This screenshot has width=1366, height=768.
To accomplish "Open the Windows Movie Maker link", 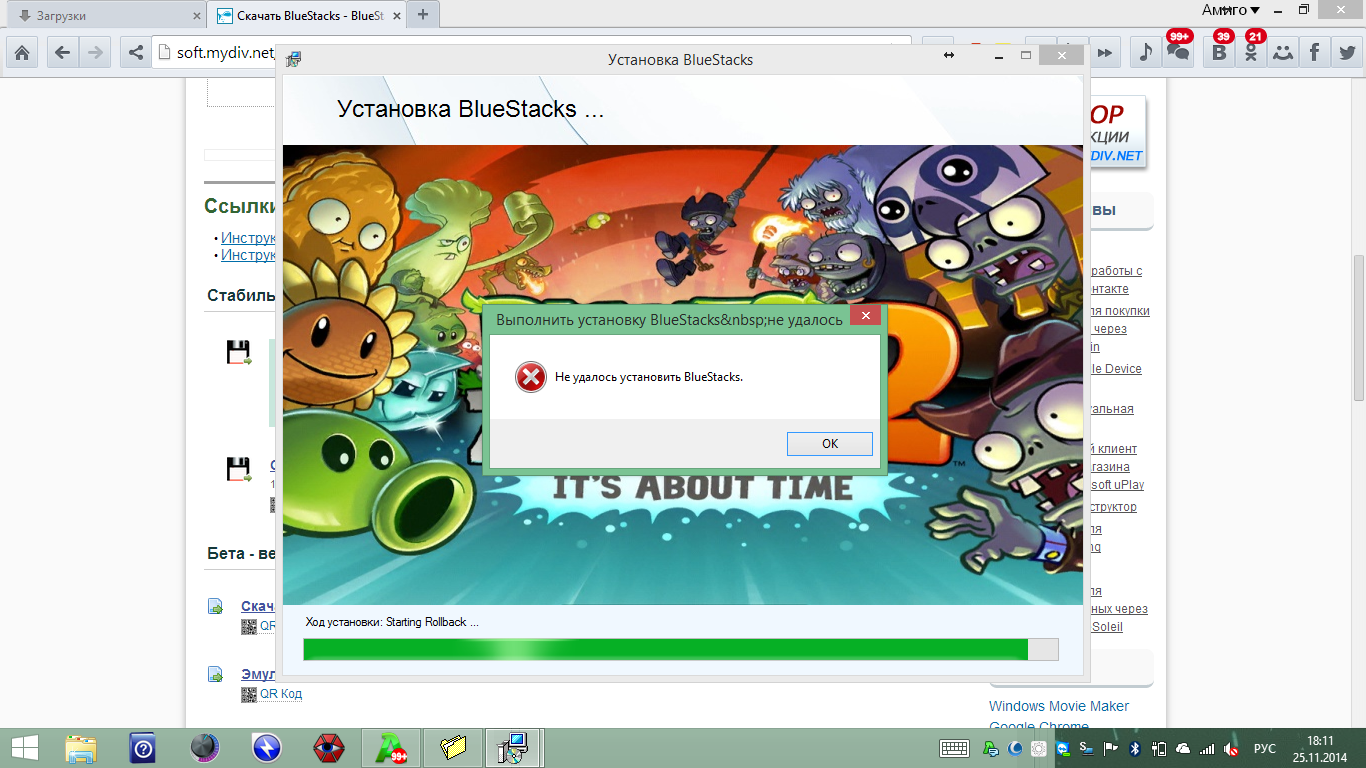I will [x=1059, y=706].
